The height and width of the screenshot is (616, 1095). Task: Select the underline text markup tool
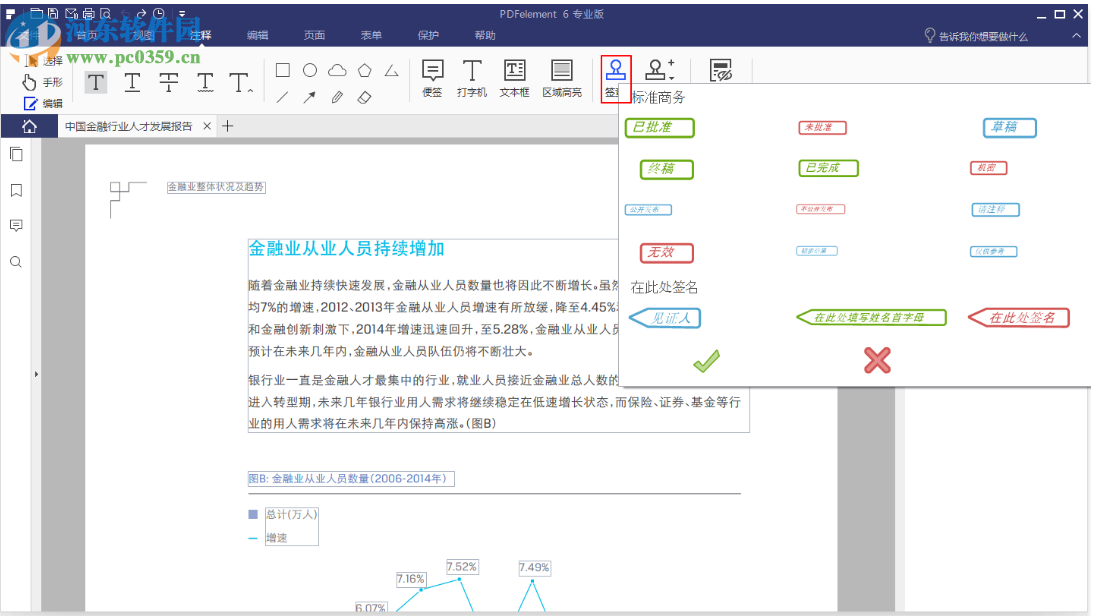pos(131,82)
